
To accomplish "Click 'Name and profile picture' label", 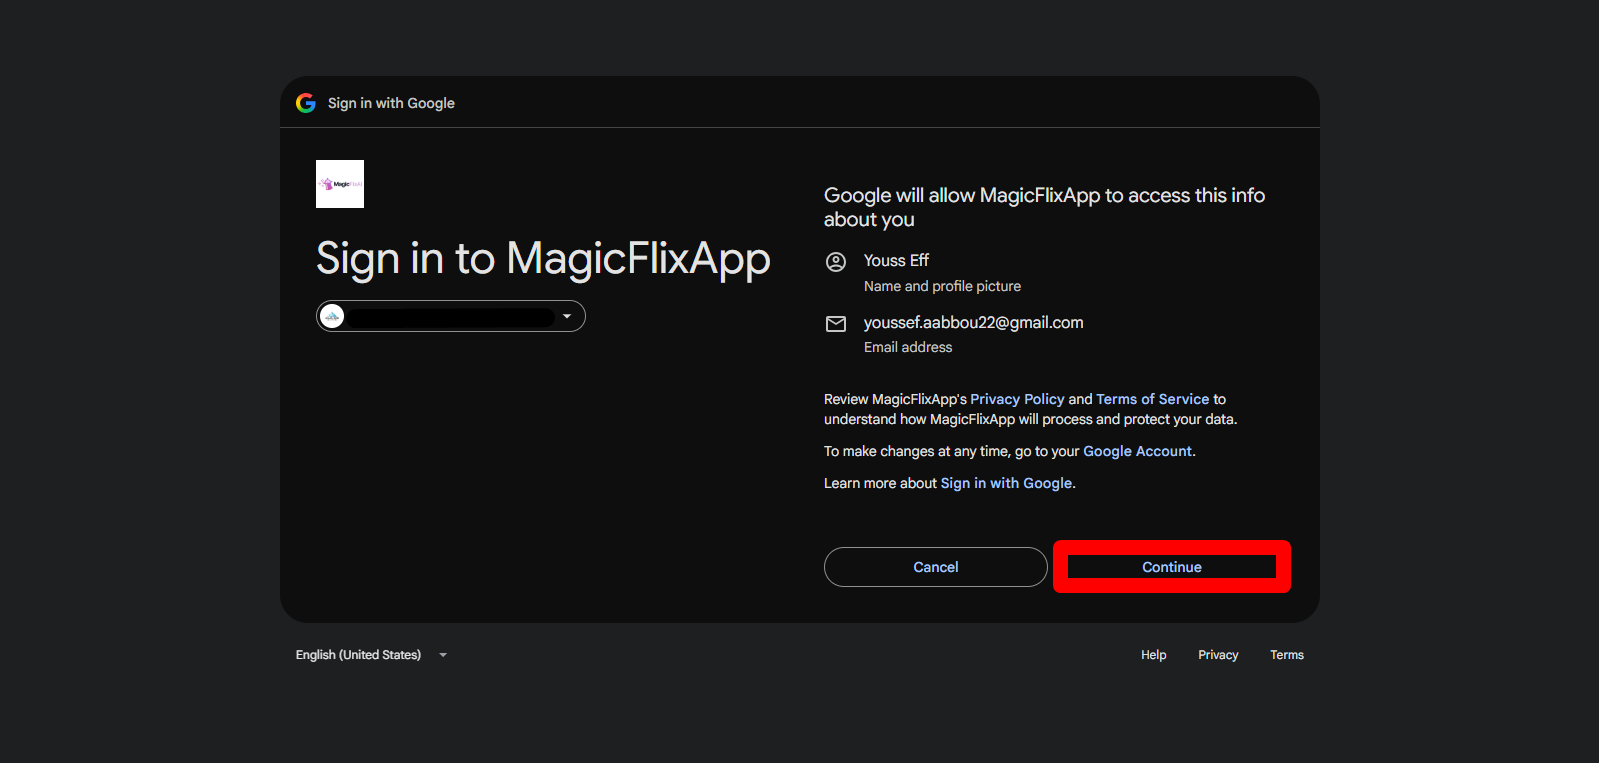I will click(942, 286).
